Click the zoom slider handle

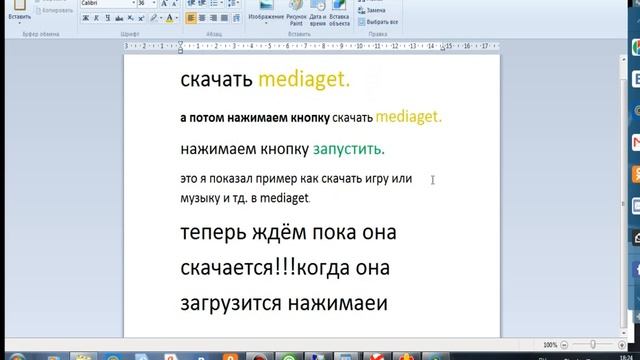pyautogui.click(x=593, y=345)
